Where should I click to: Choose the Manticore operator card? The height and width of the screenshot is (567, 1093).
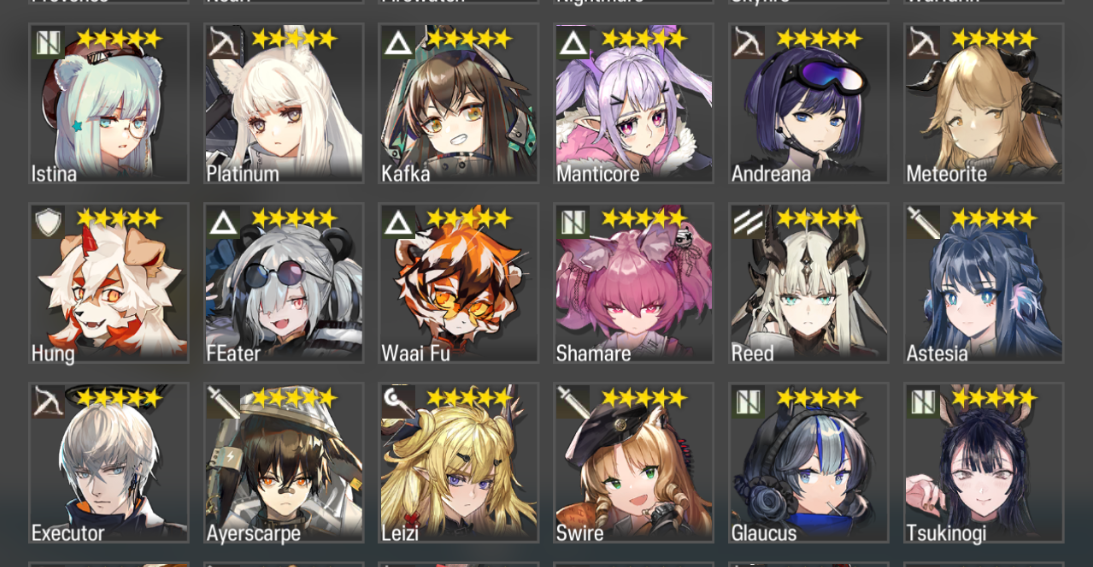tap(634, 104)
